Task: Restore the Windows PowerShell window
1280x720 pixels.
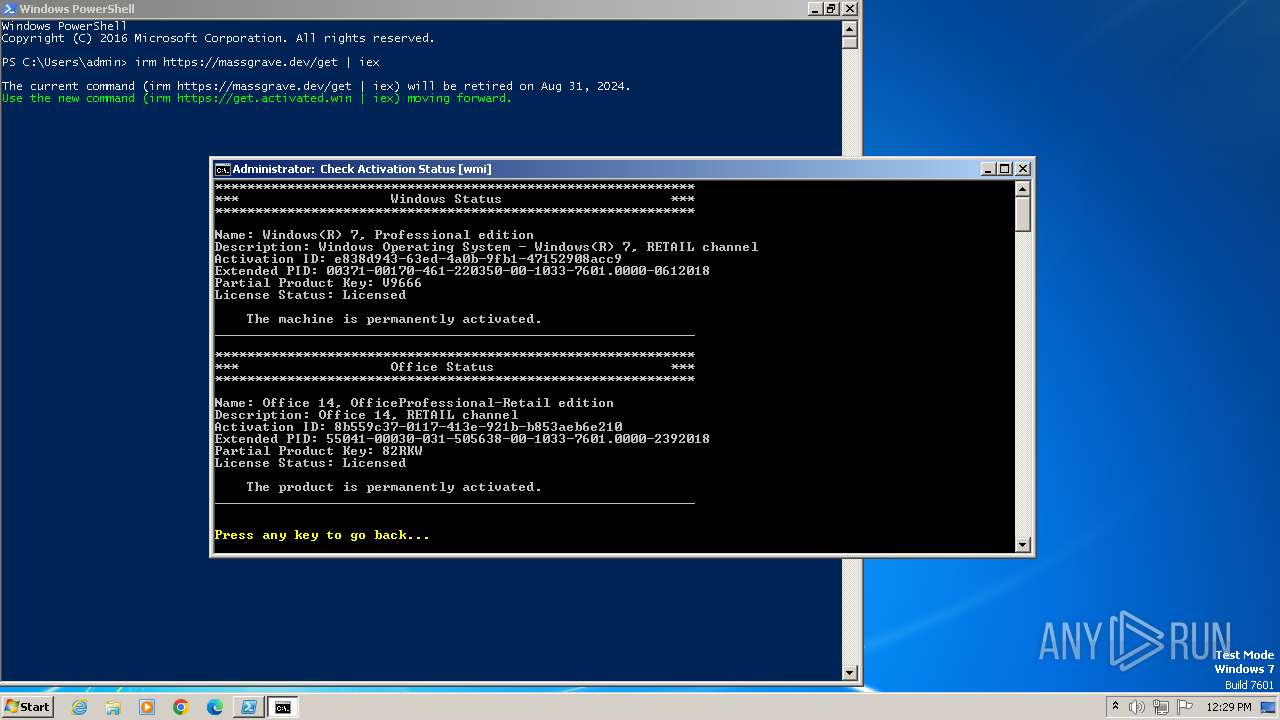Action: pos(831,8)
